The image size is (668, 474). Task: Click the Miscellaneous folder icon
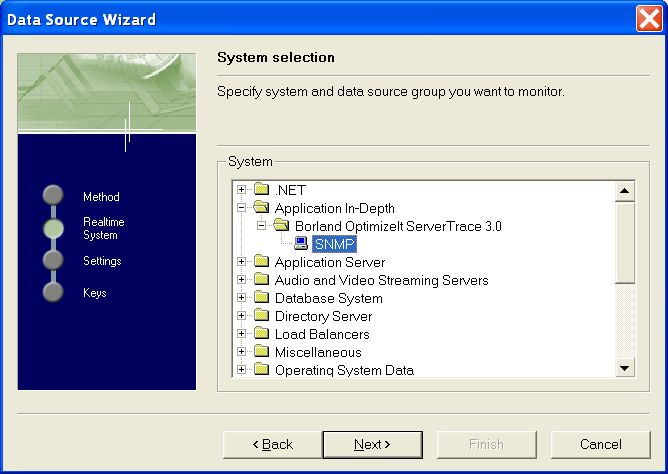261,351
